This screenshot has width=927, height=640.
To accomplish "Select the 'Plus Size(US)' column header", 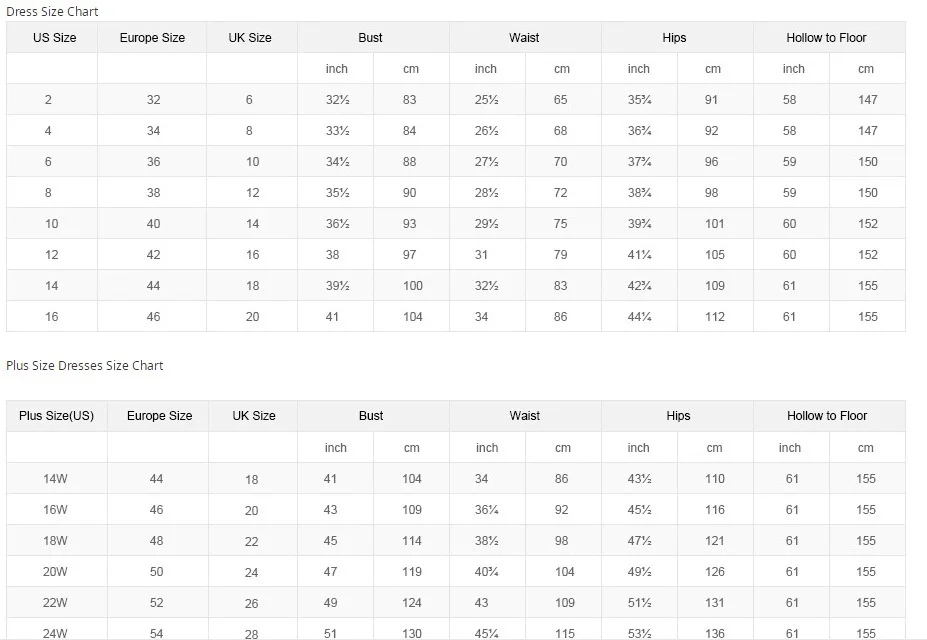I will (56, 416).
